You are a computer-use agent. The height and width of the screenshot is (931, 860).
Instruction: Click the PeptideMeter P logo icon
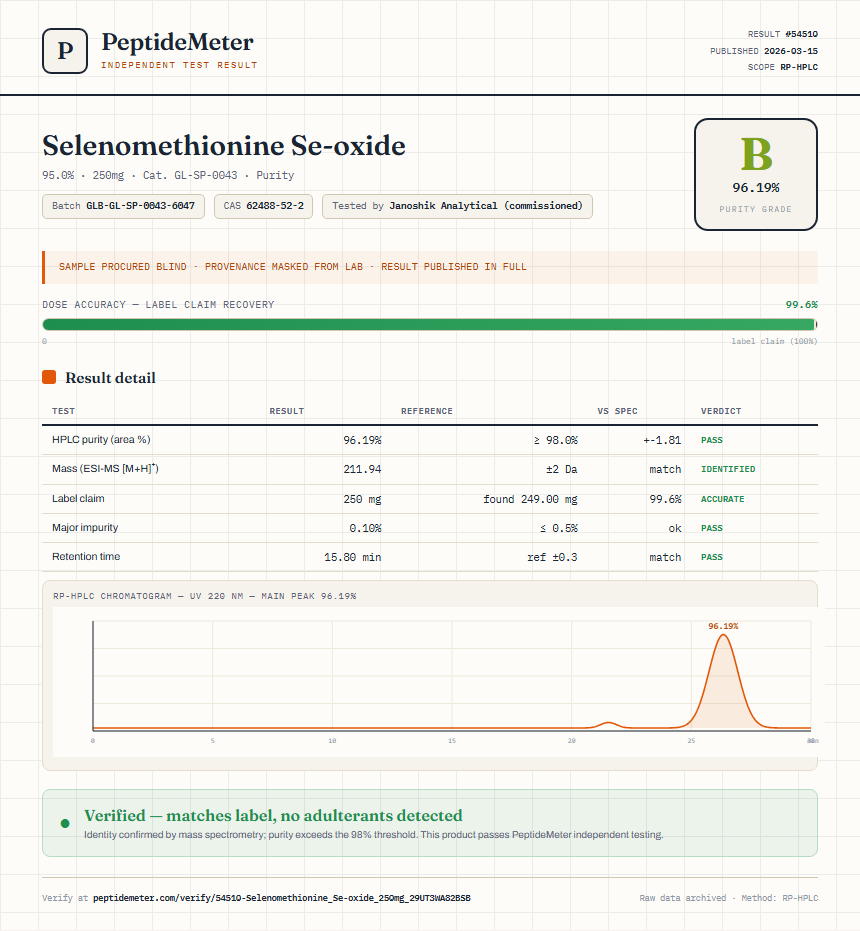point(65,51)
